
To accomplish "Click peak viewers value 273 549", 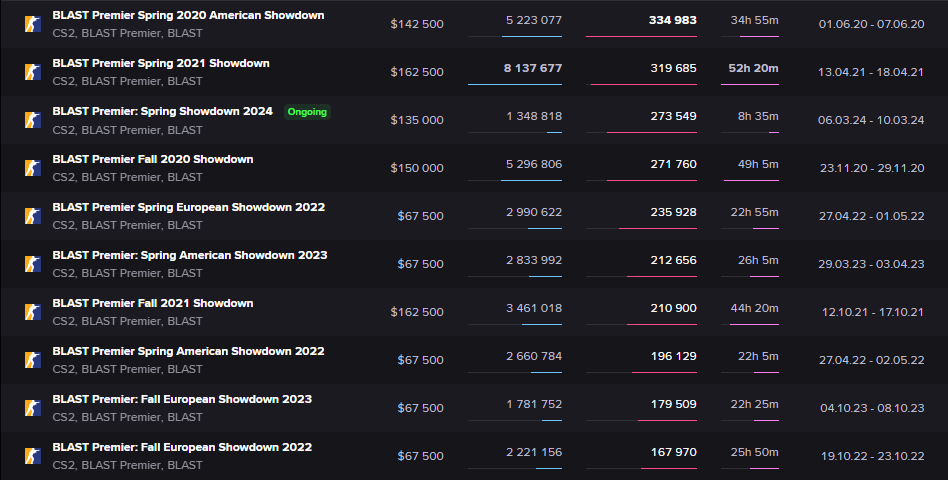I will click(674, 116).
